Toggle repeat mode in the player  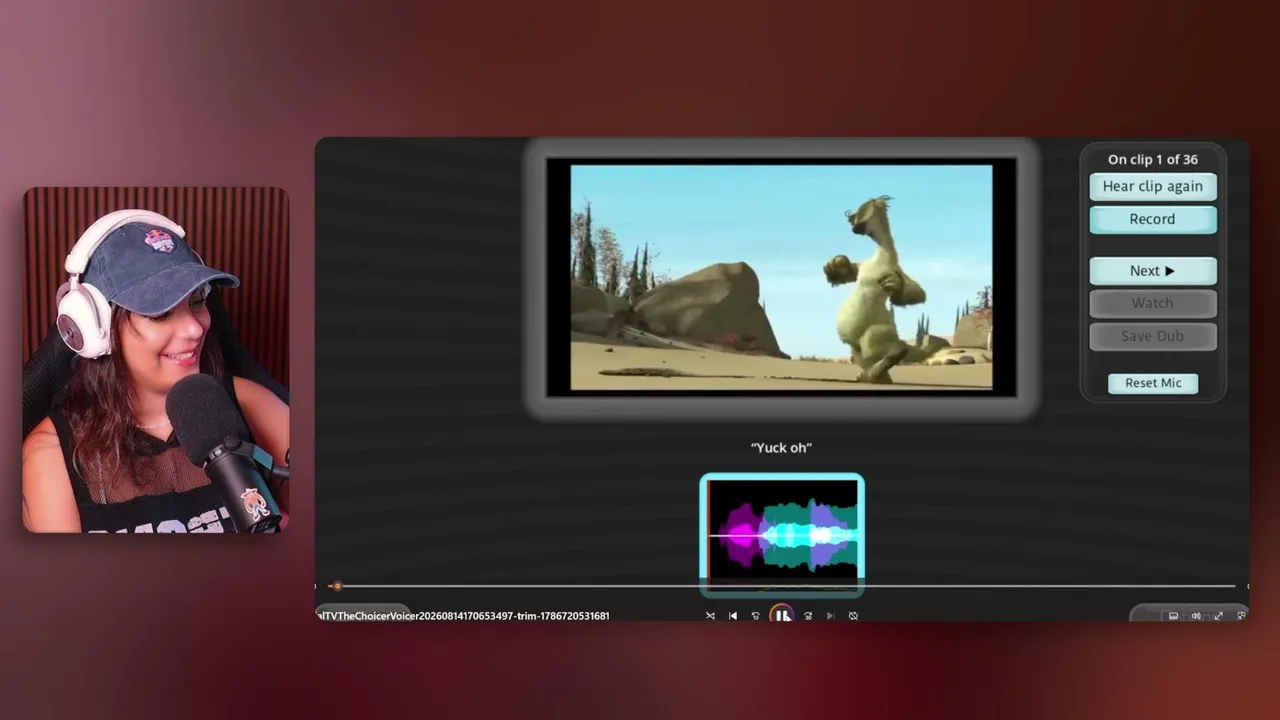pyautogui.click(x=853, y=616)
